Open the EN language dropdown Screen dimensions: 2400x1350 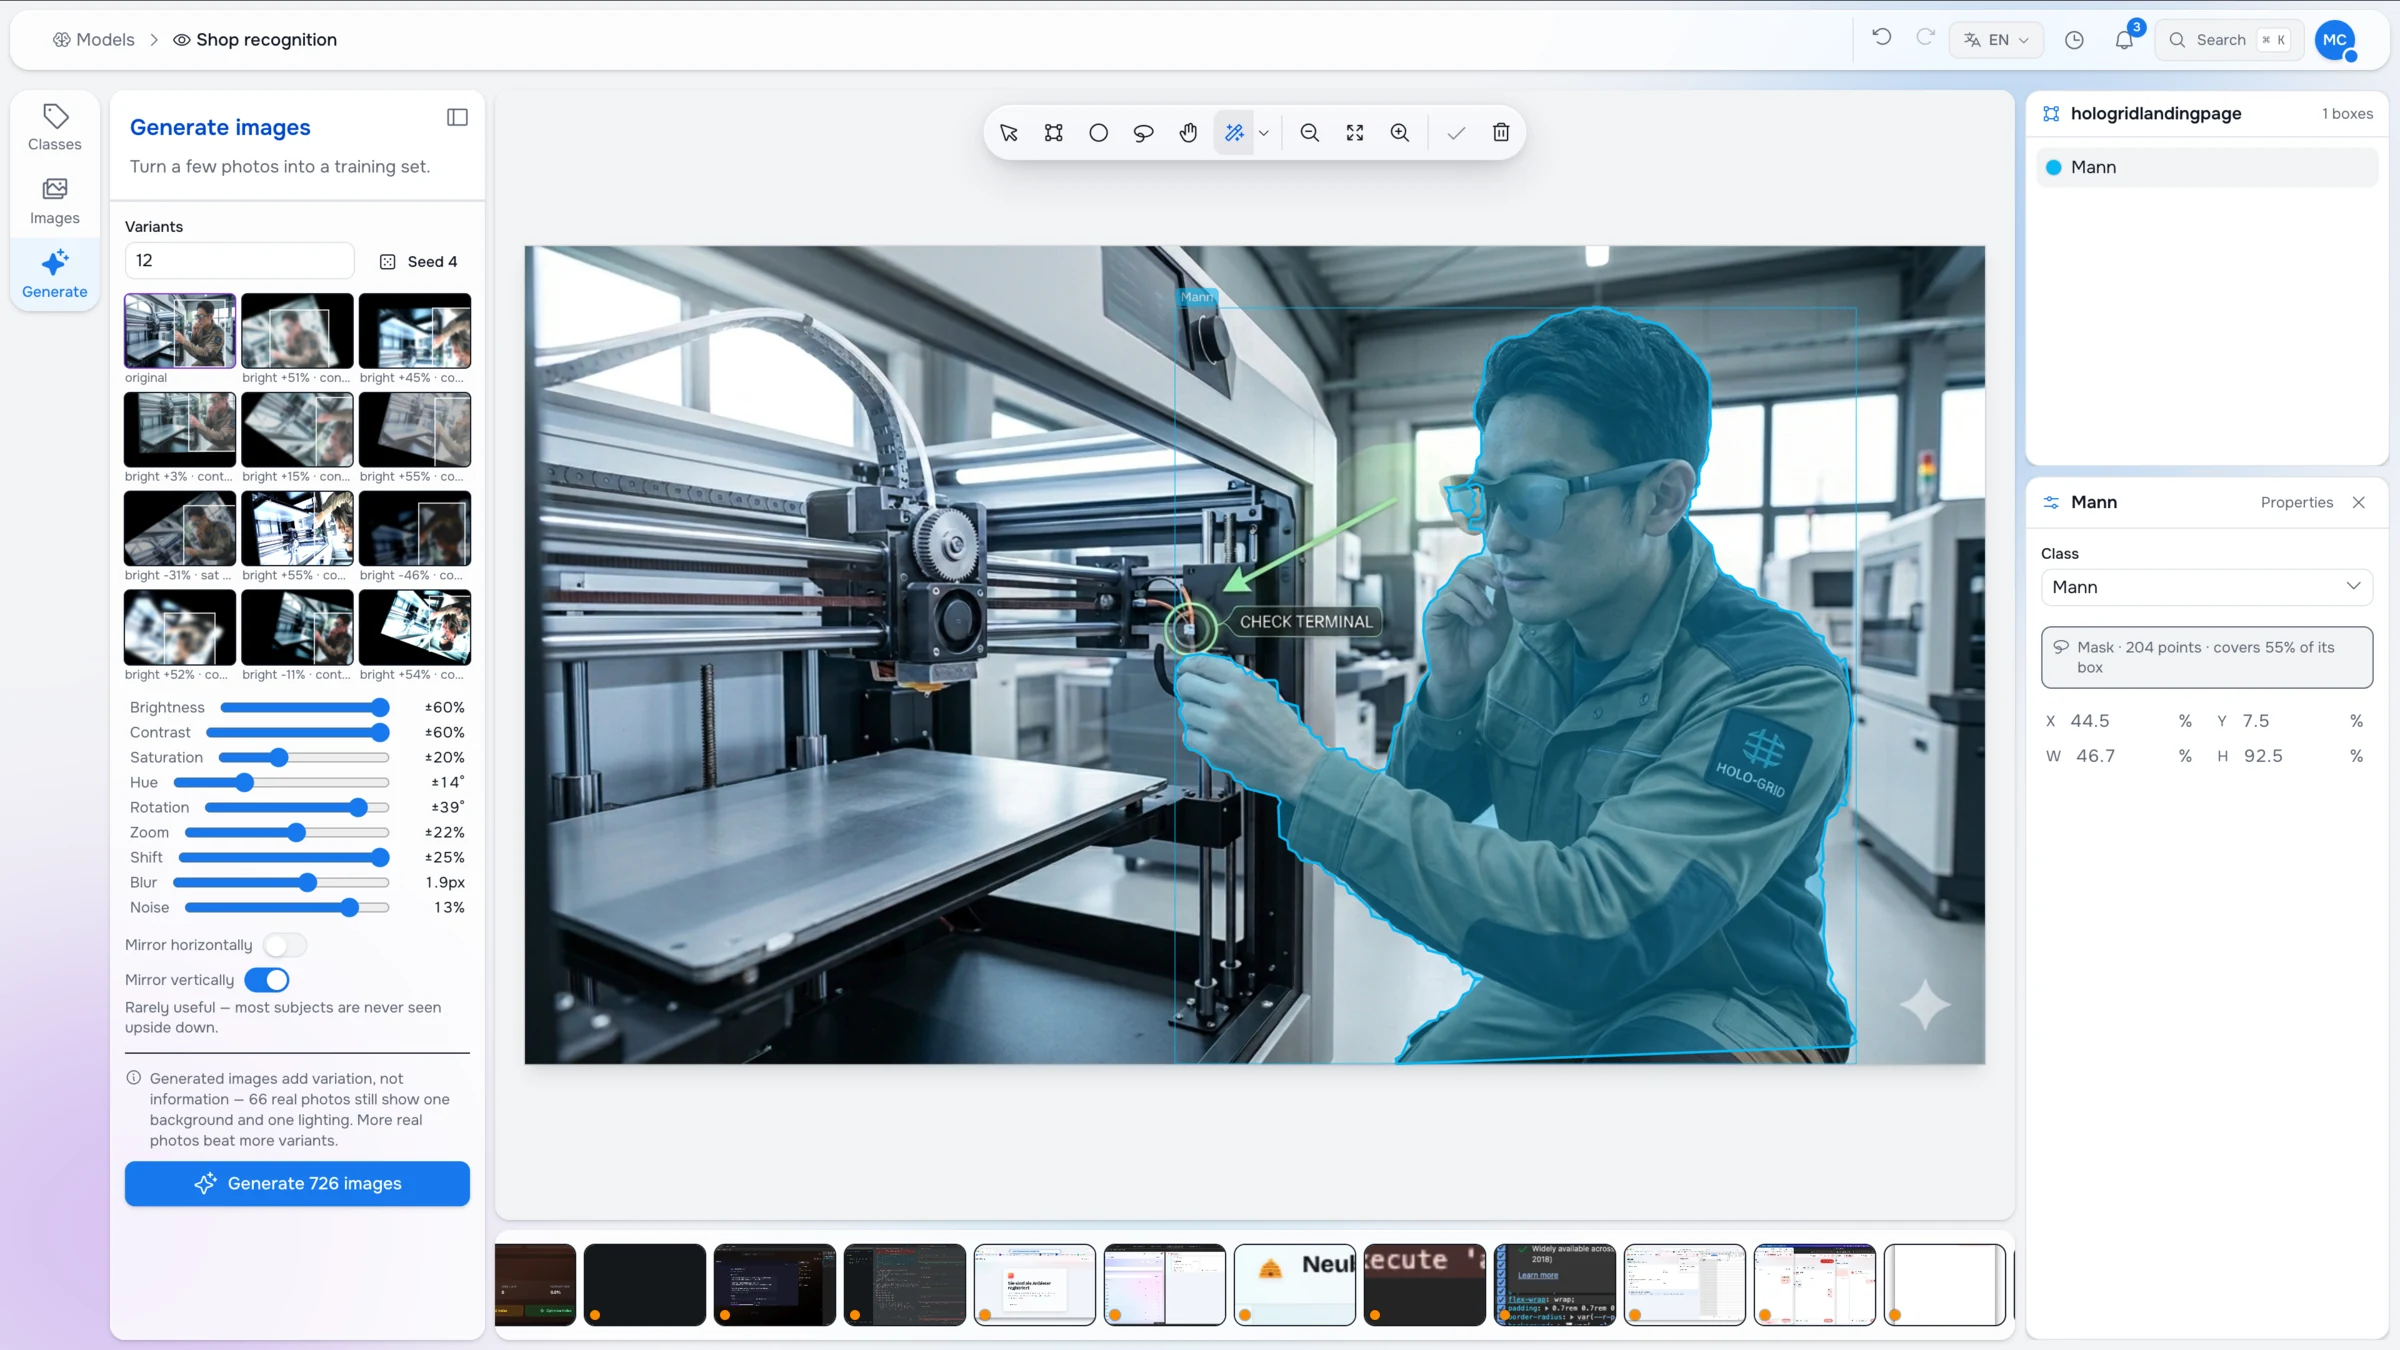1996,40
